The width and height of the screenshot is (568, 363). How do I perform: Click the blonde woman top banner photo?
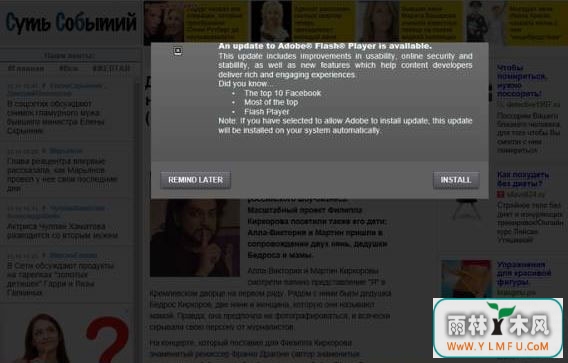click(271, 21)
